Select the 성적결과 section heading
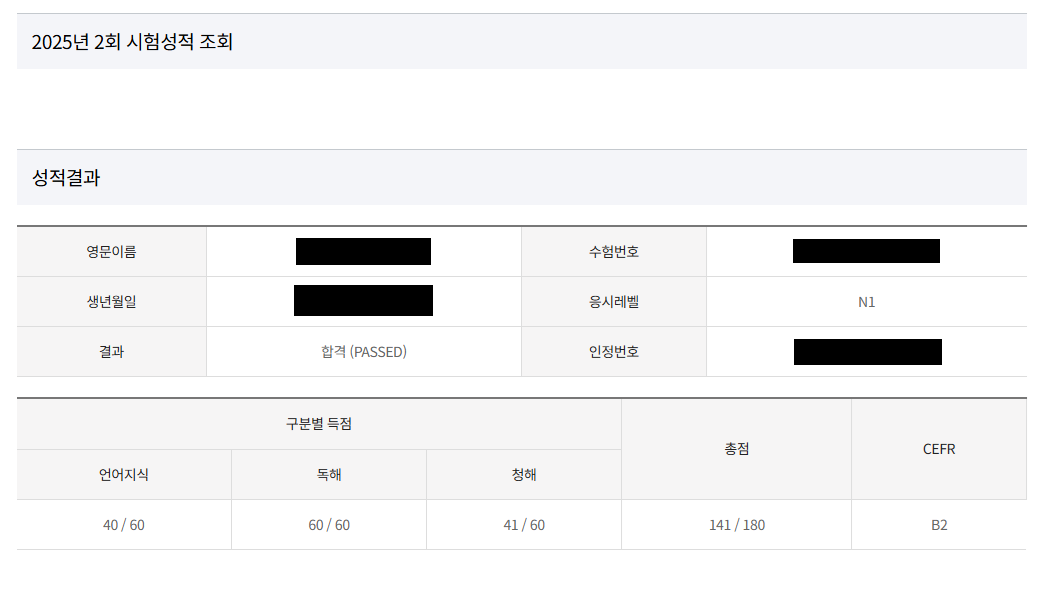The height and width of the screenshot is (602, 1042). point(66,178)
